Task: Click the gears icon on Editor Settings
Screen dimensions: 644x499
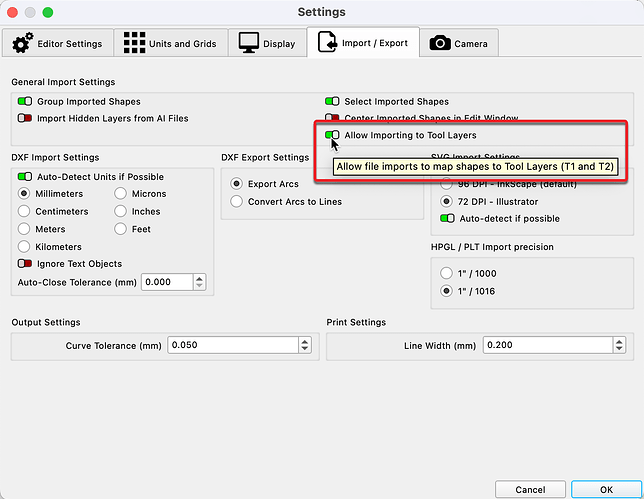Action: tap(22, 43)
